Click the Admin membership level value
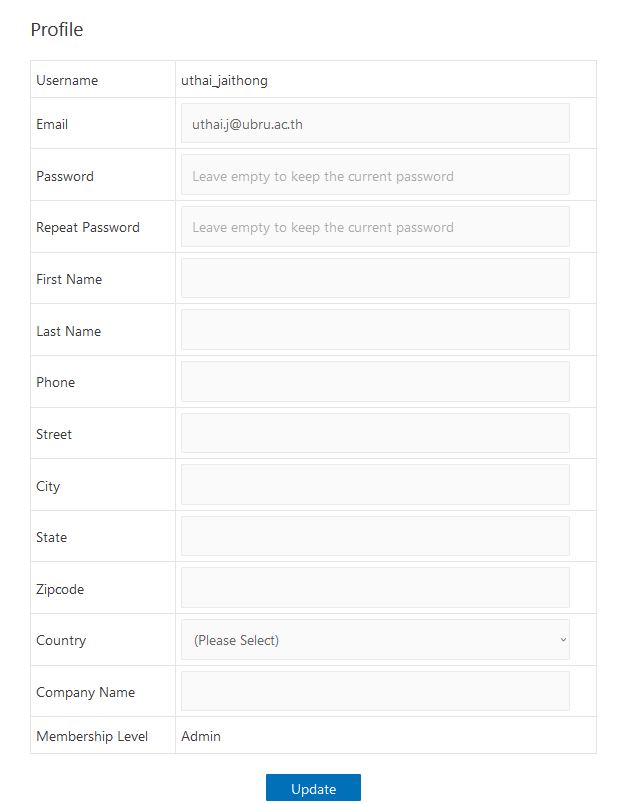Screen dimensions: 629x804 click(x=201, y=736)
